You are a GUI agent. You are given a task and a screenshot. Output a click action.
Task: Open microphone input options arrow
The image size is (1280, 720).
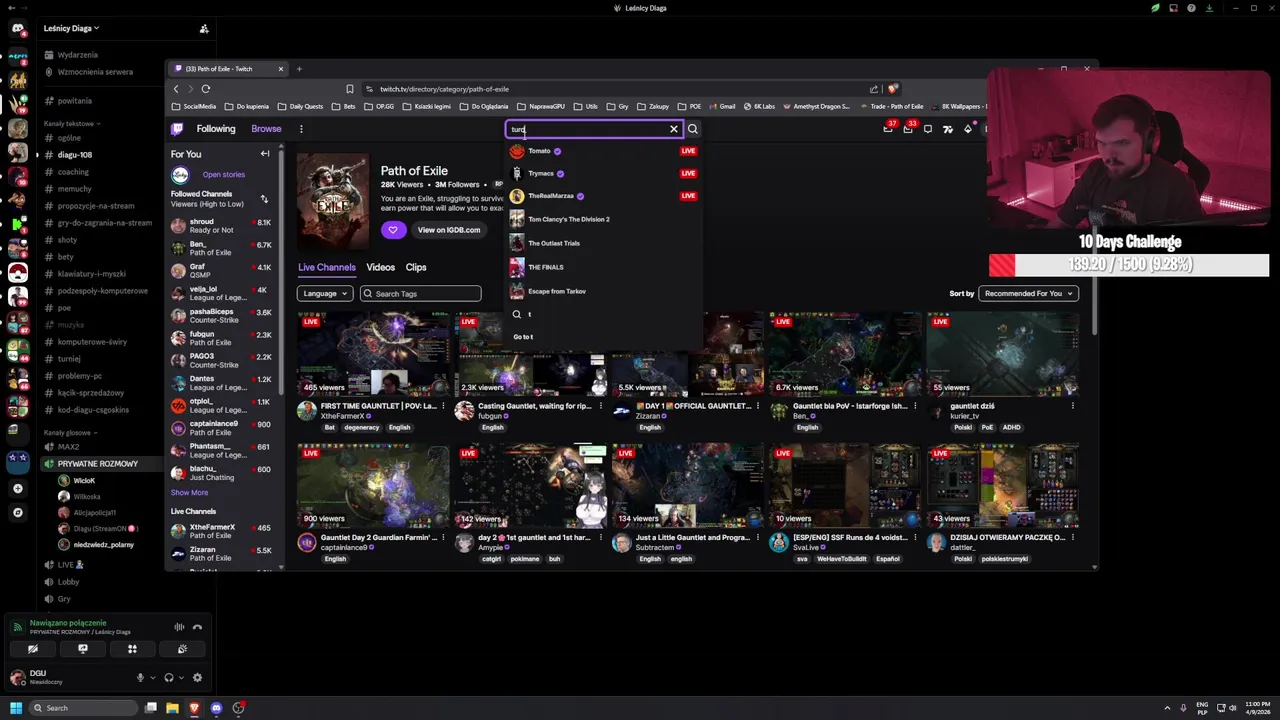[152, 677]
